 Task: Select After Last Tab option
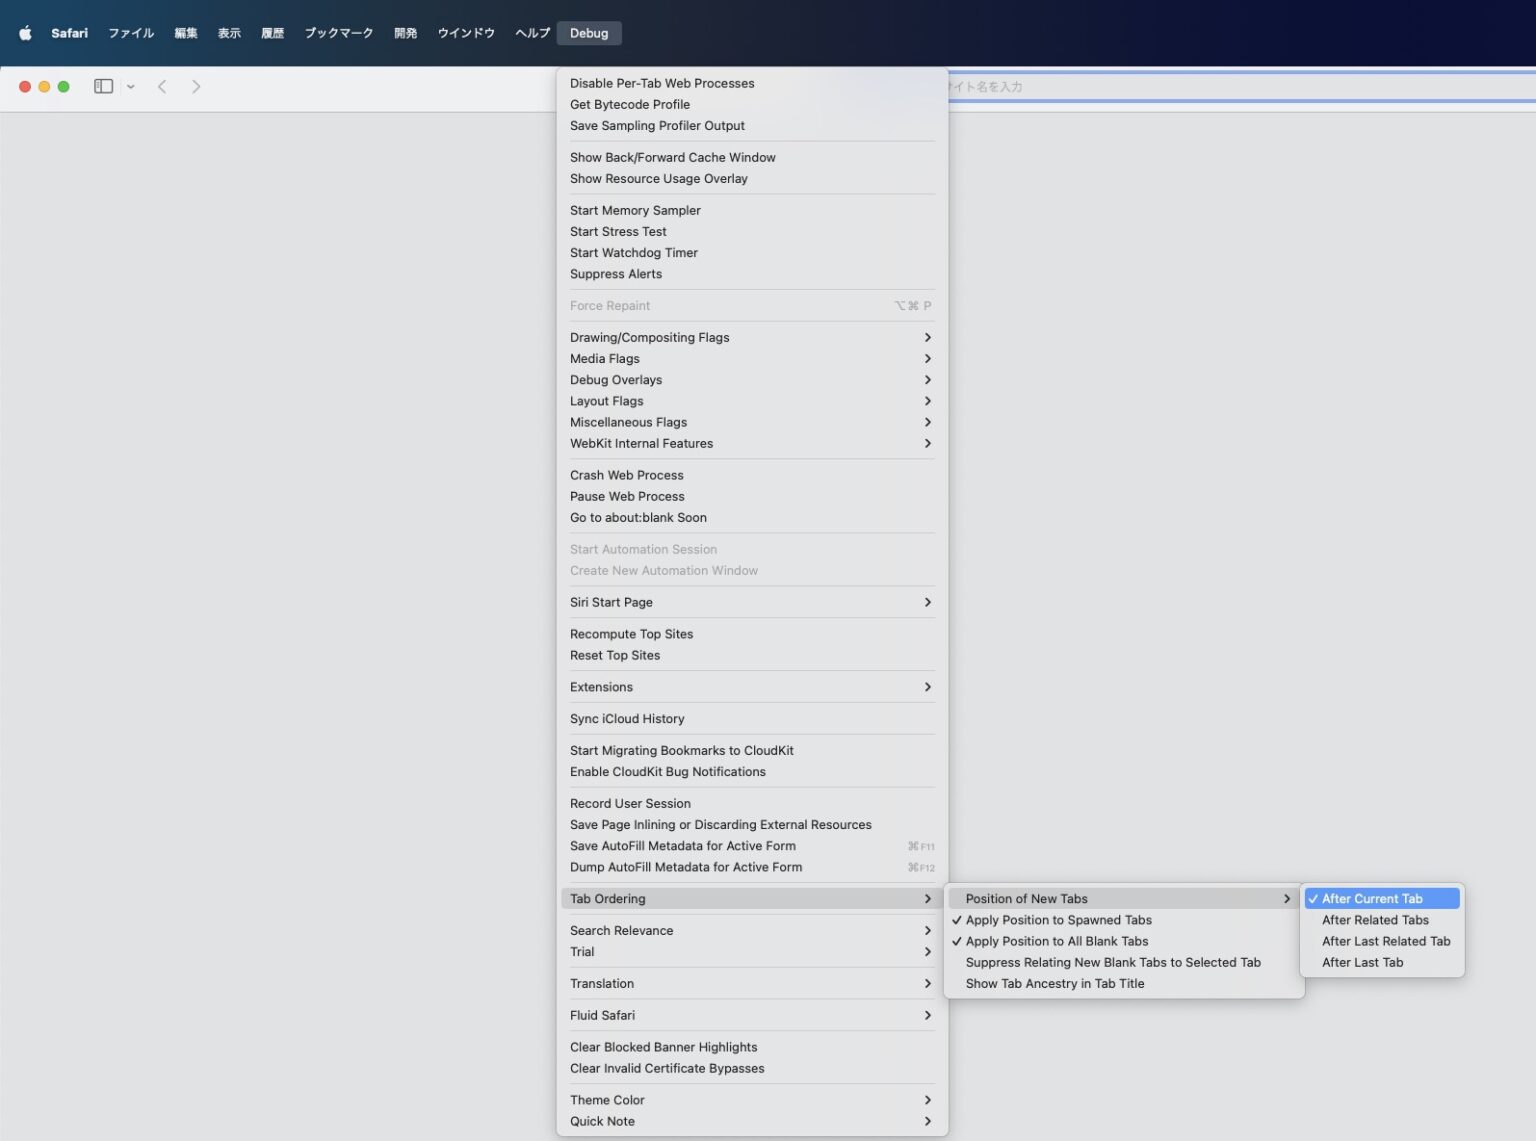coord(1362,962)
